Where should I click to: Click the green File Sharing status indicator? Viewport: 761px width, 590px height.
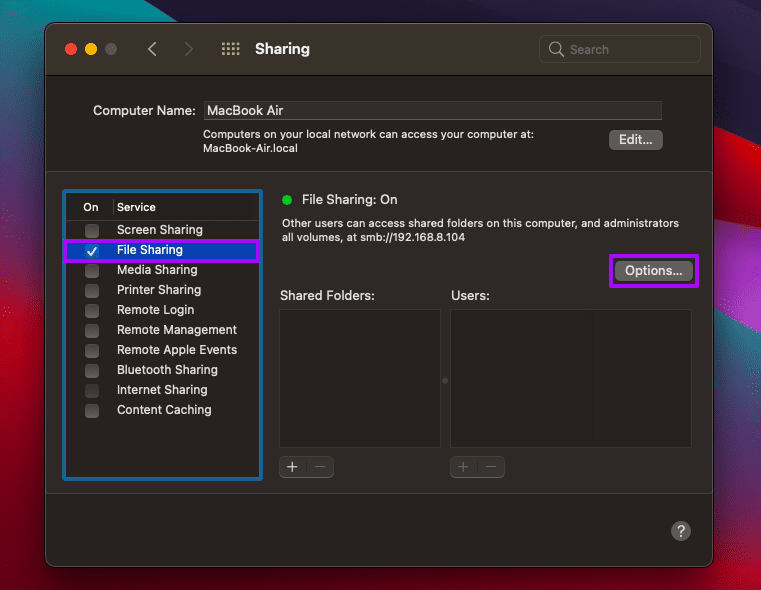point(287,200)
